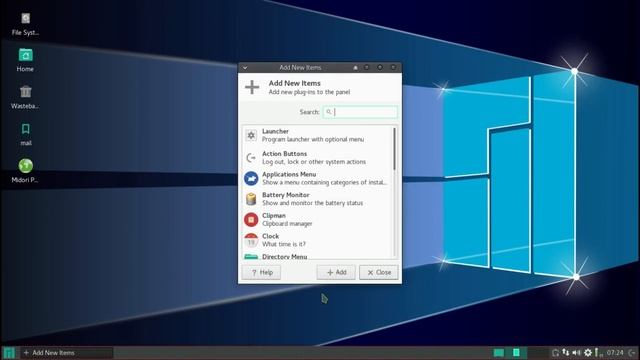The image size is (640, 360).
Task: Open the Manjaro start menu in panel
Action: [9, 353]
